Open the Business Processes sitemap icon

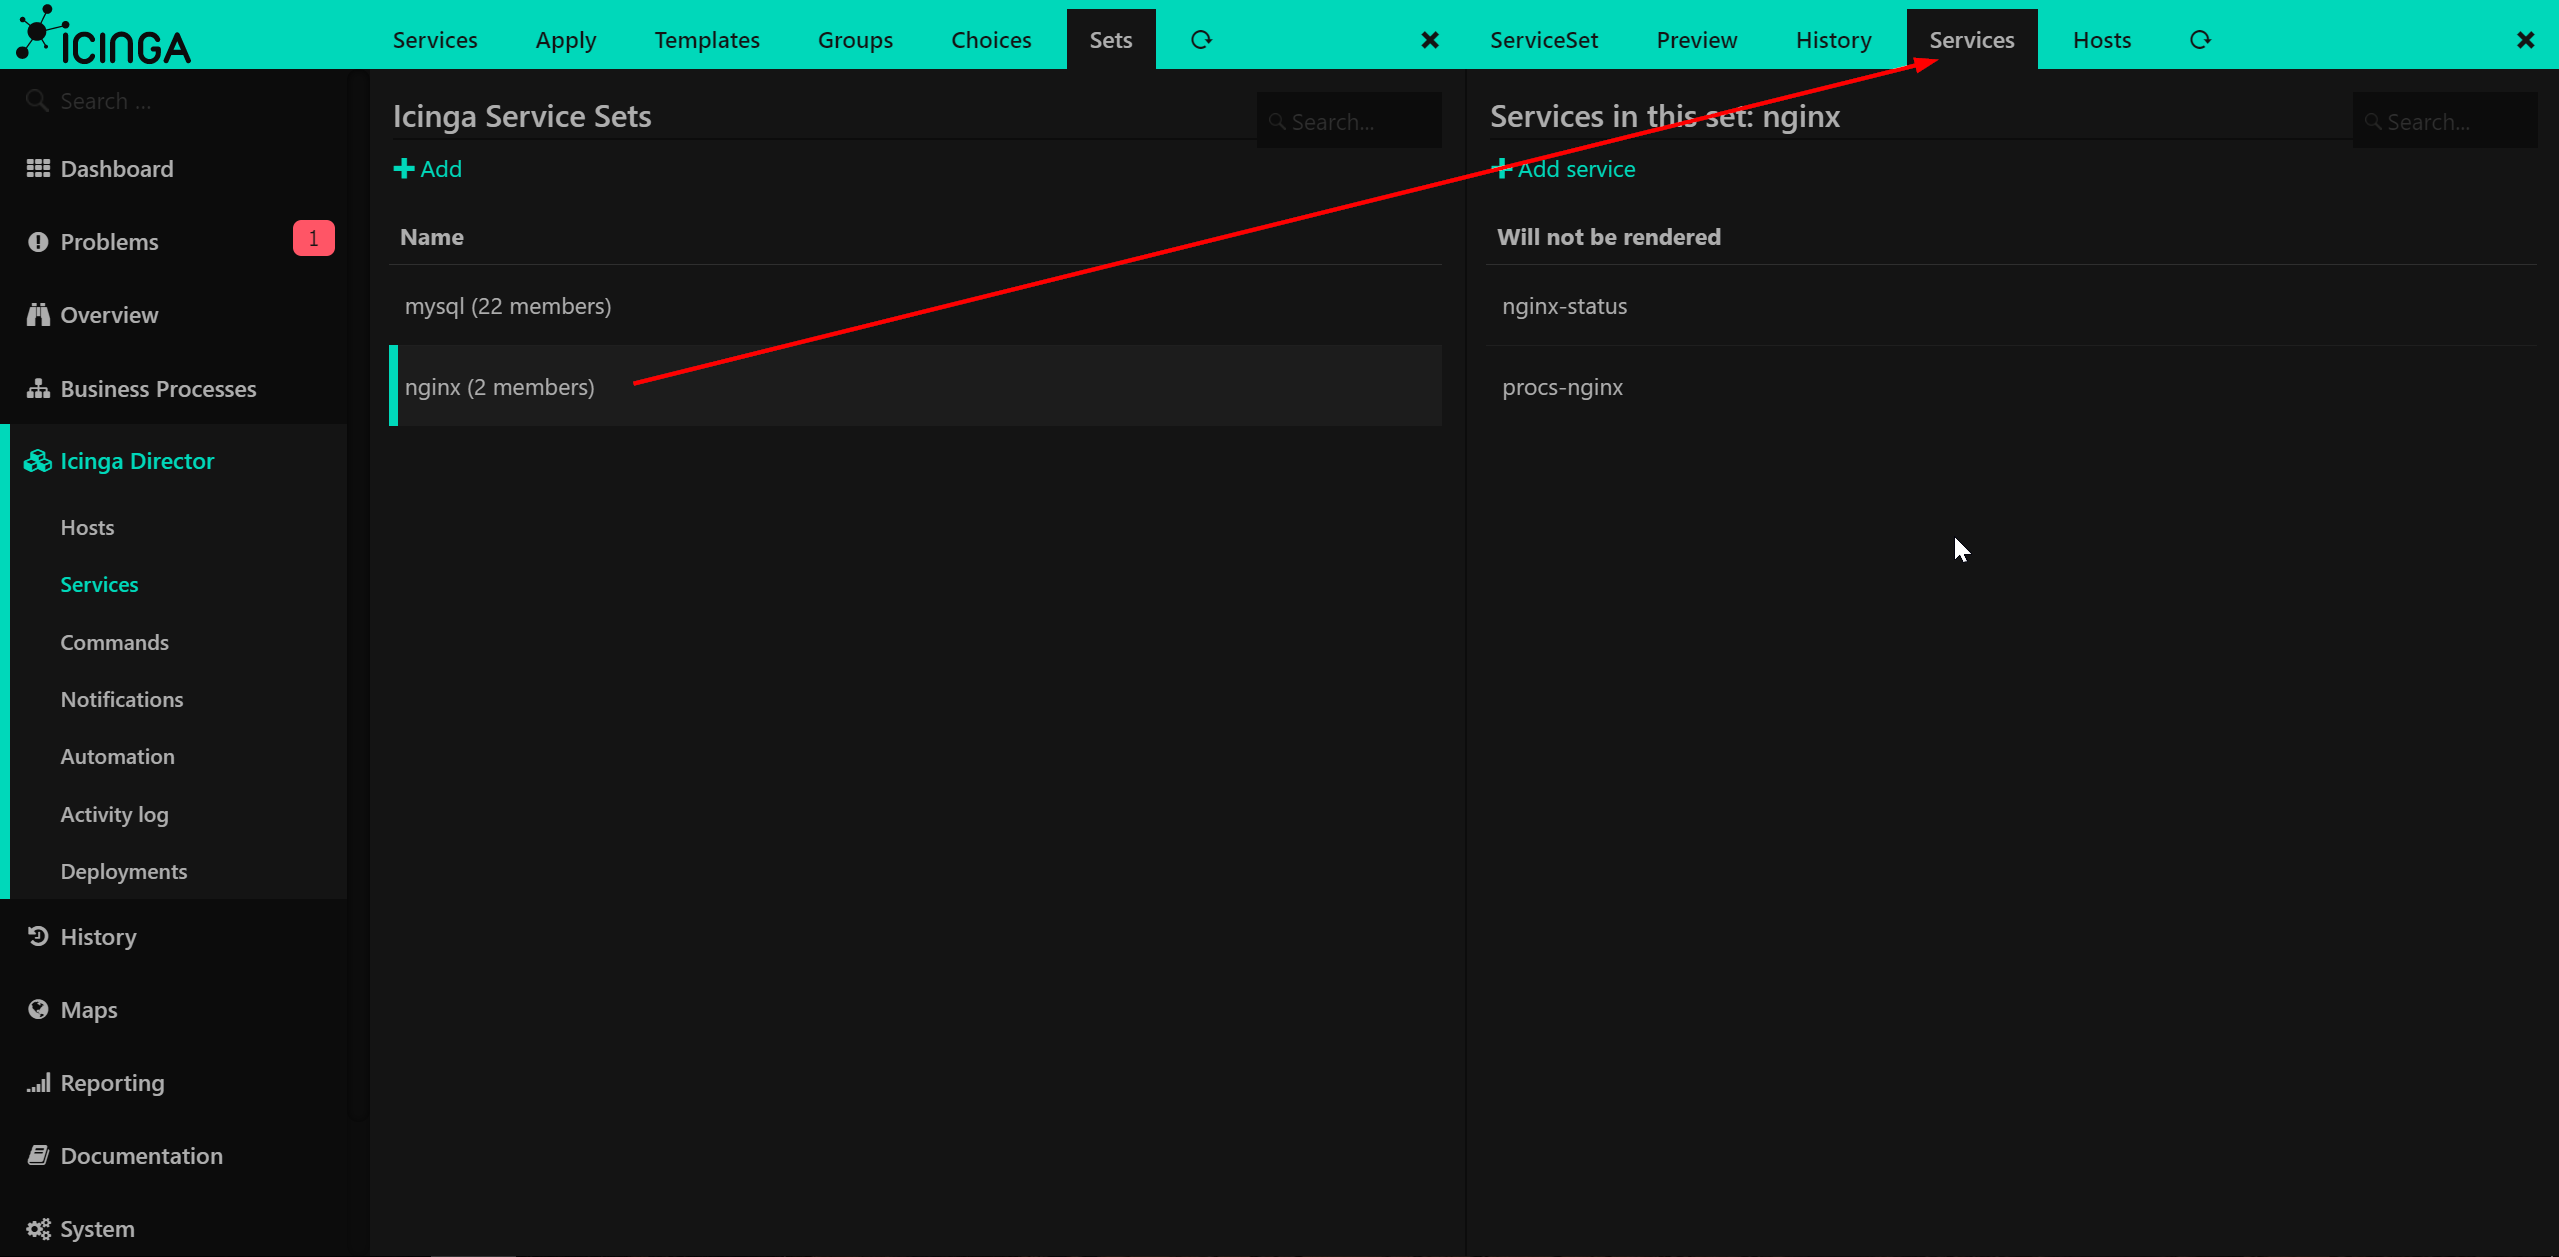point(36,388)
